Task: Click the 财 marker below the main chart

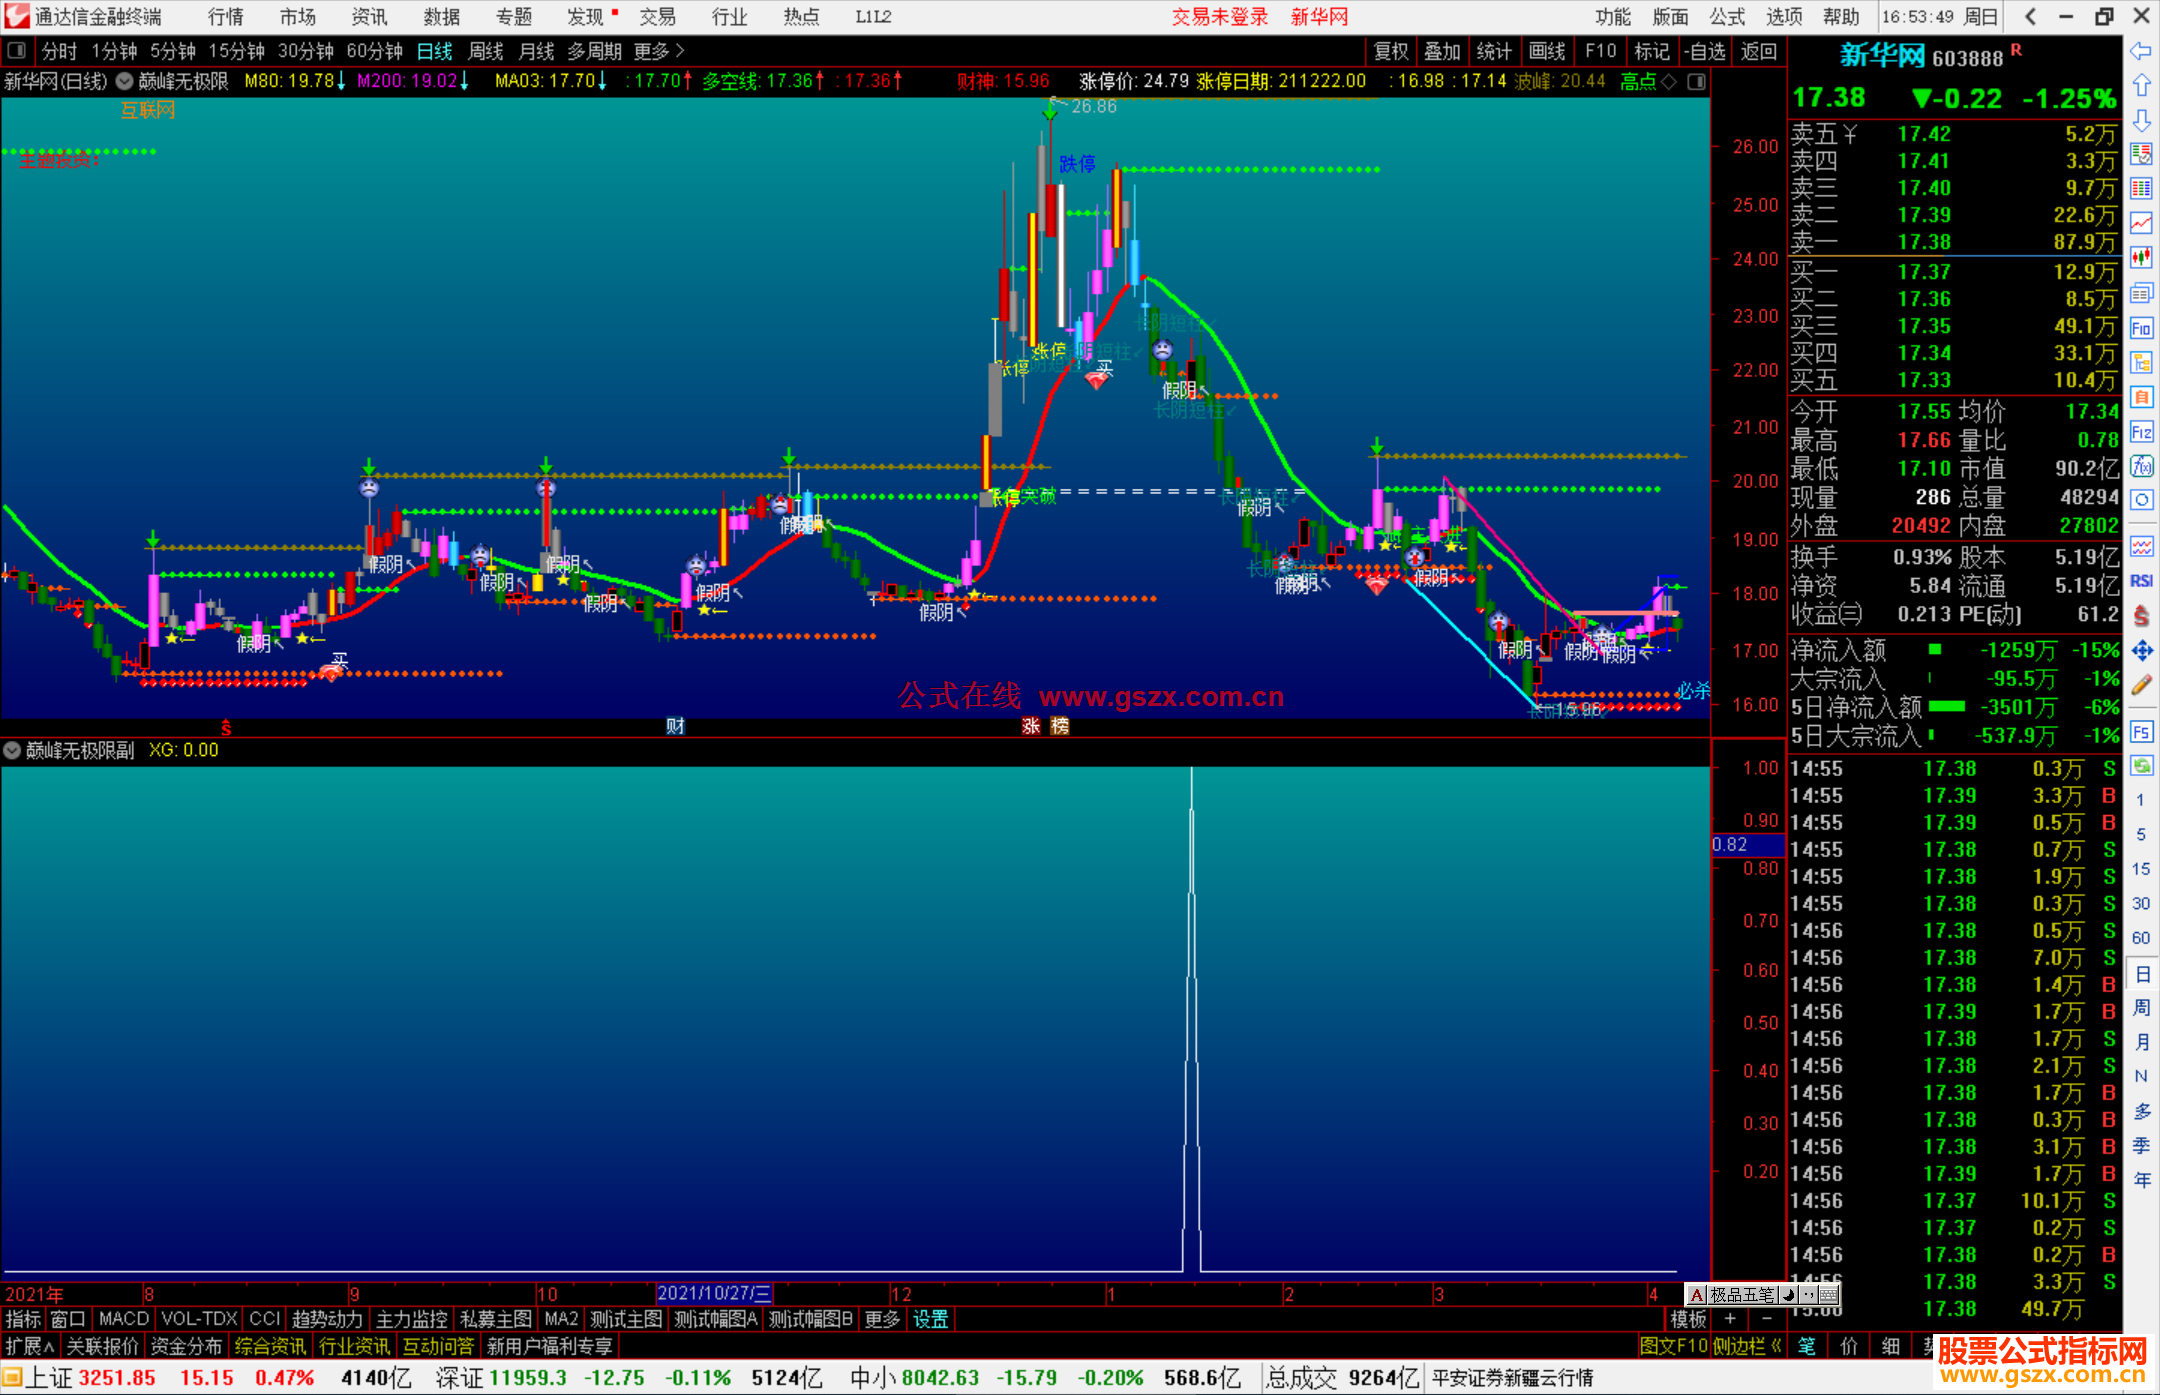Action: pos(675,726)
